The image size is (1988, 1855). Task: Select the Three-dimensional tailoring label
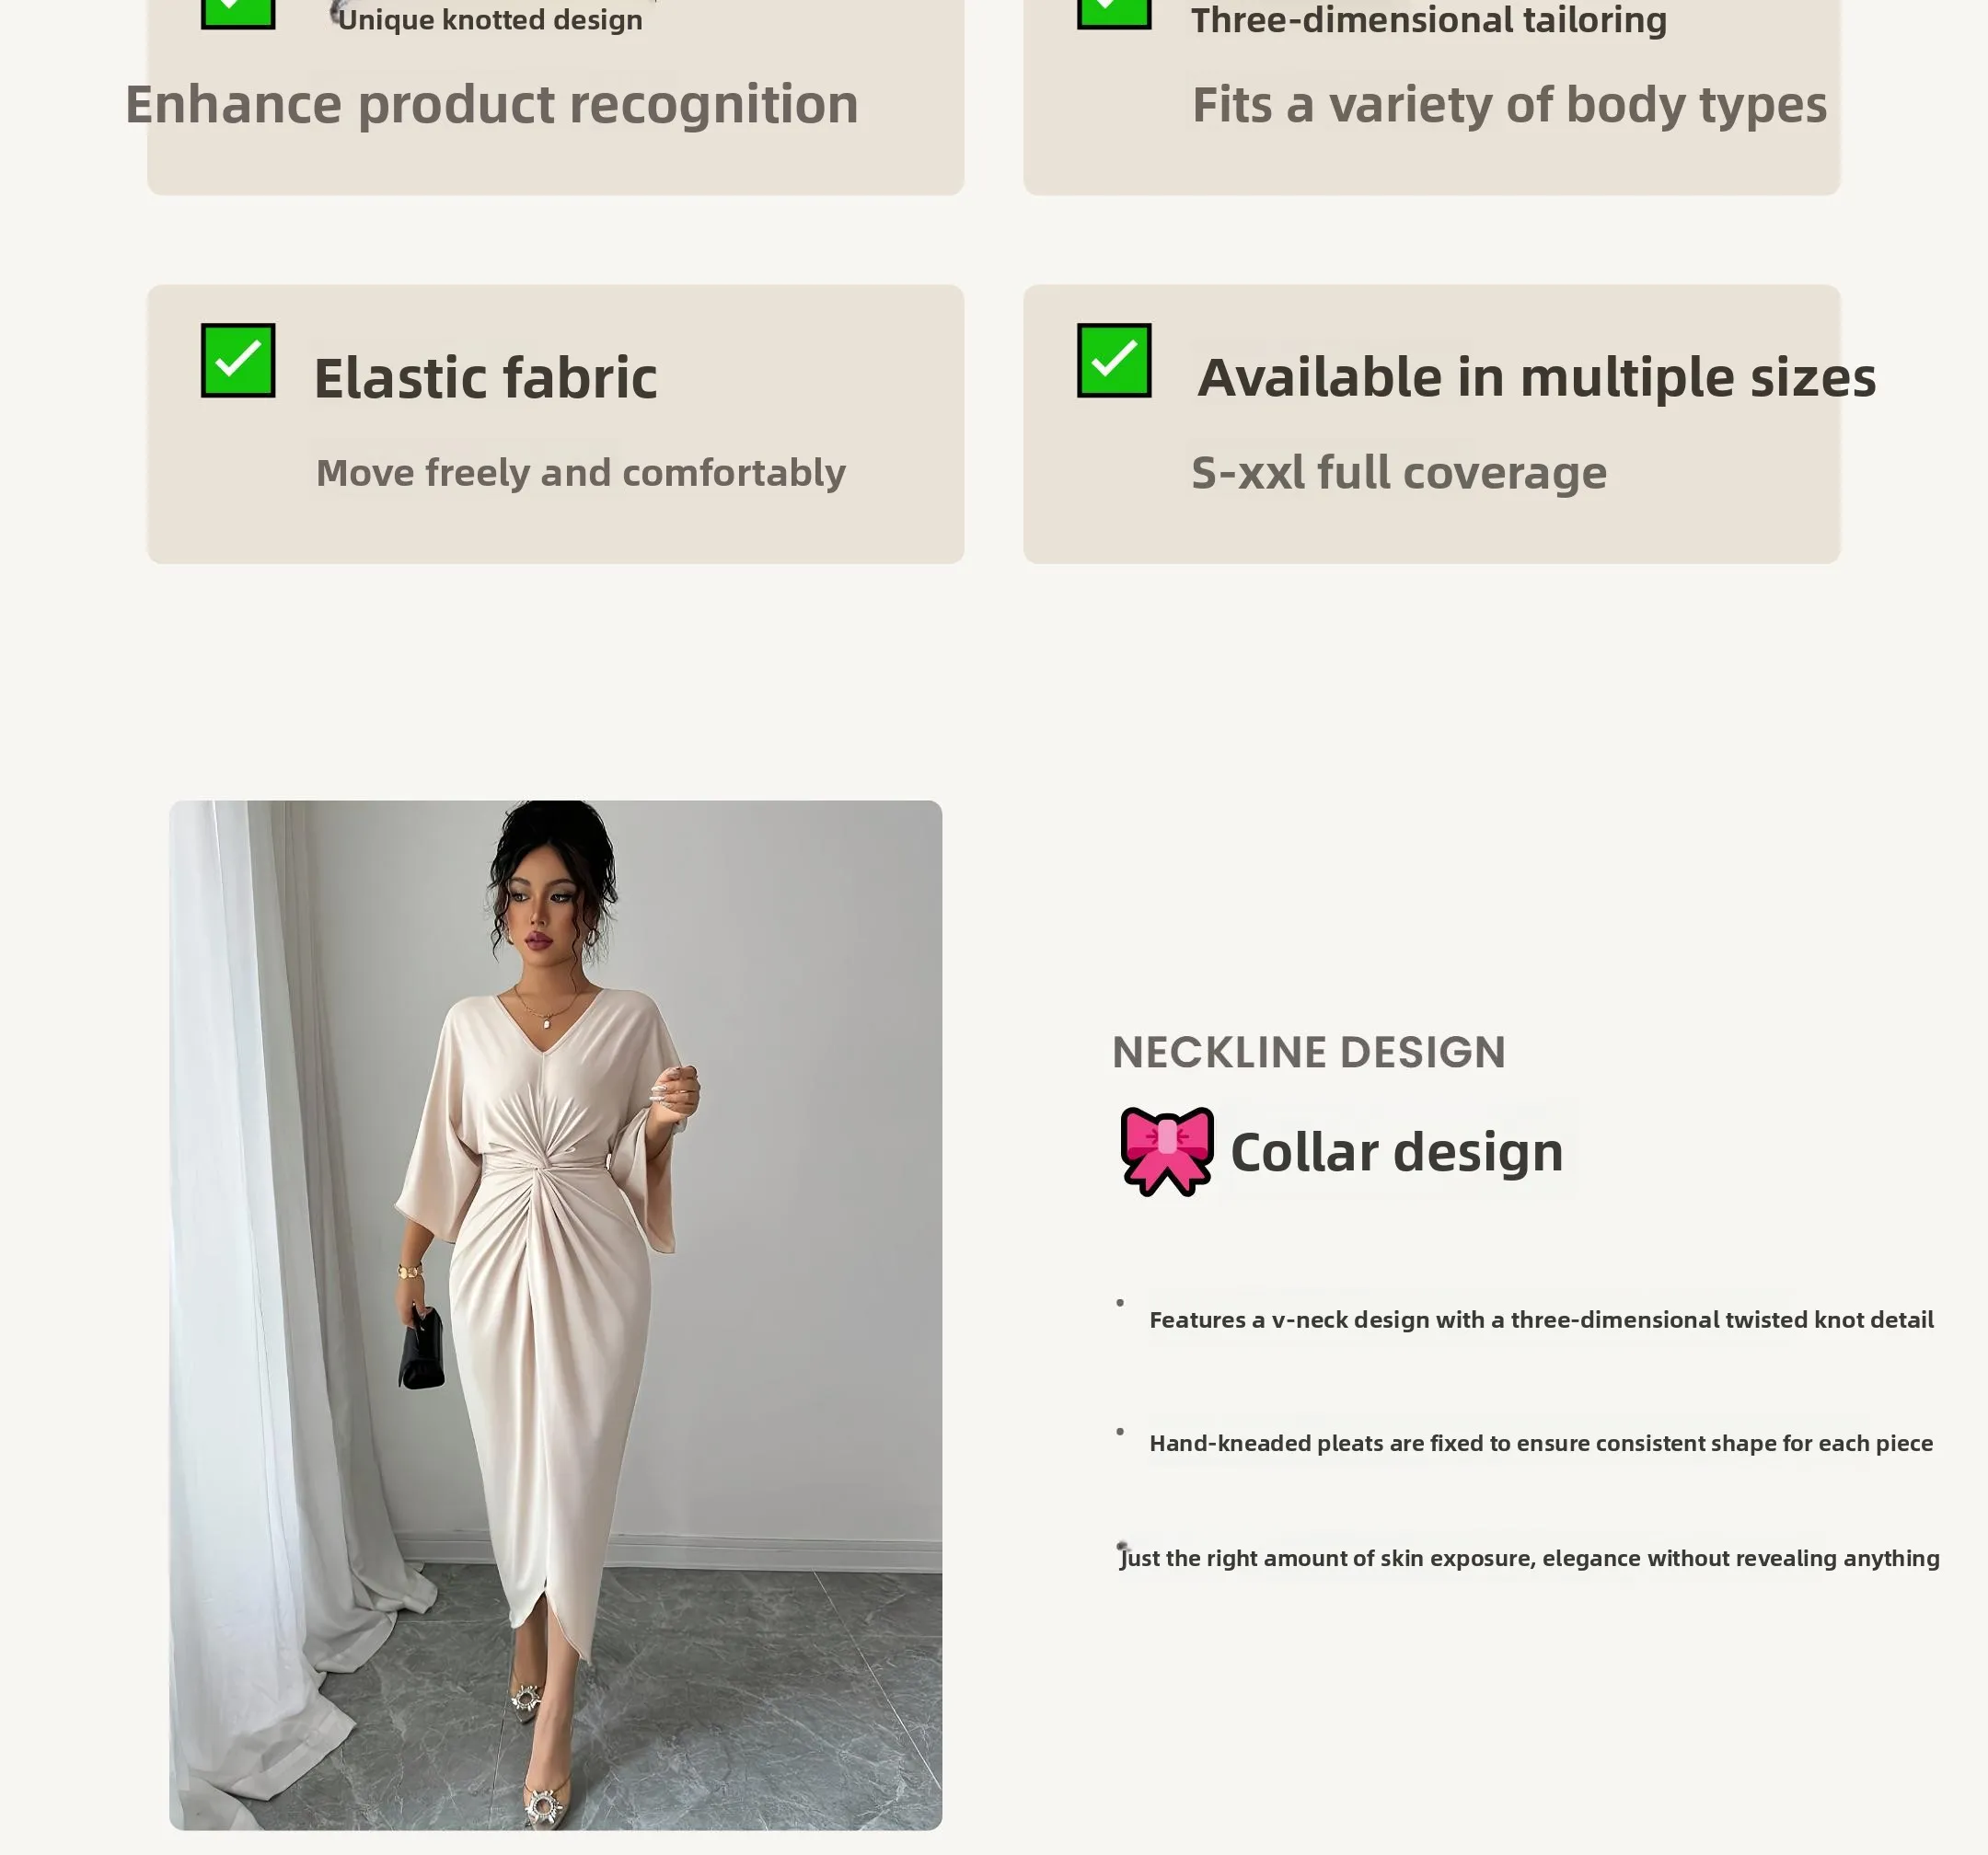point(1428,20)
